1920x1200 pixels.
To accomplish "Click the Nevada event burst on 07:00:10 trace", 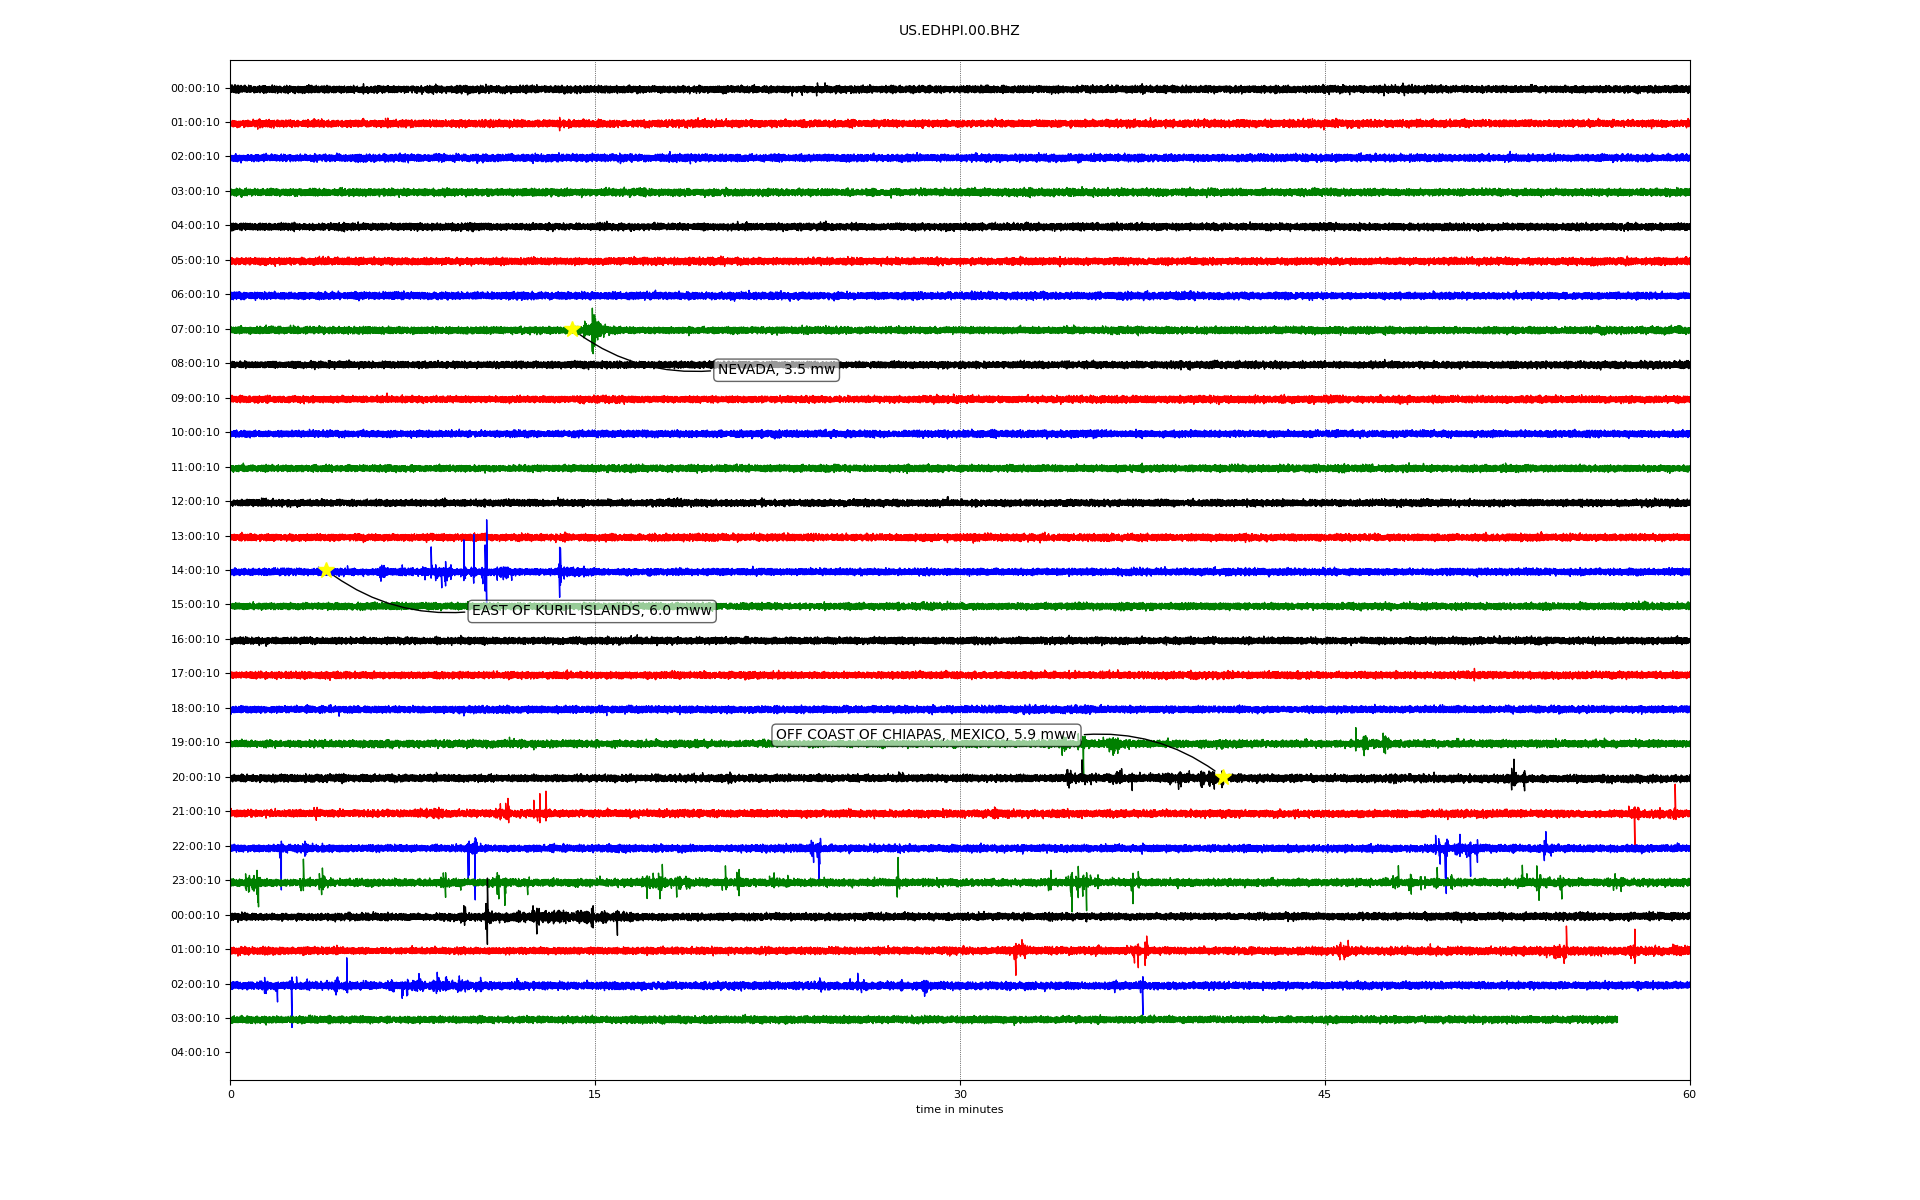I will (593, 330).
